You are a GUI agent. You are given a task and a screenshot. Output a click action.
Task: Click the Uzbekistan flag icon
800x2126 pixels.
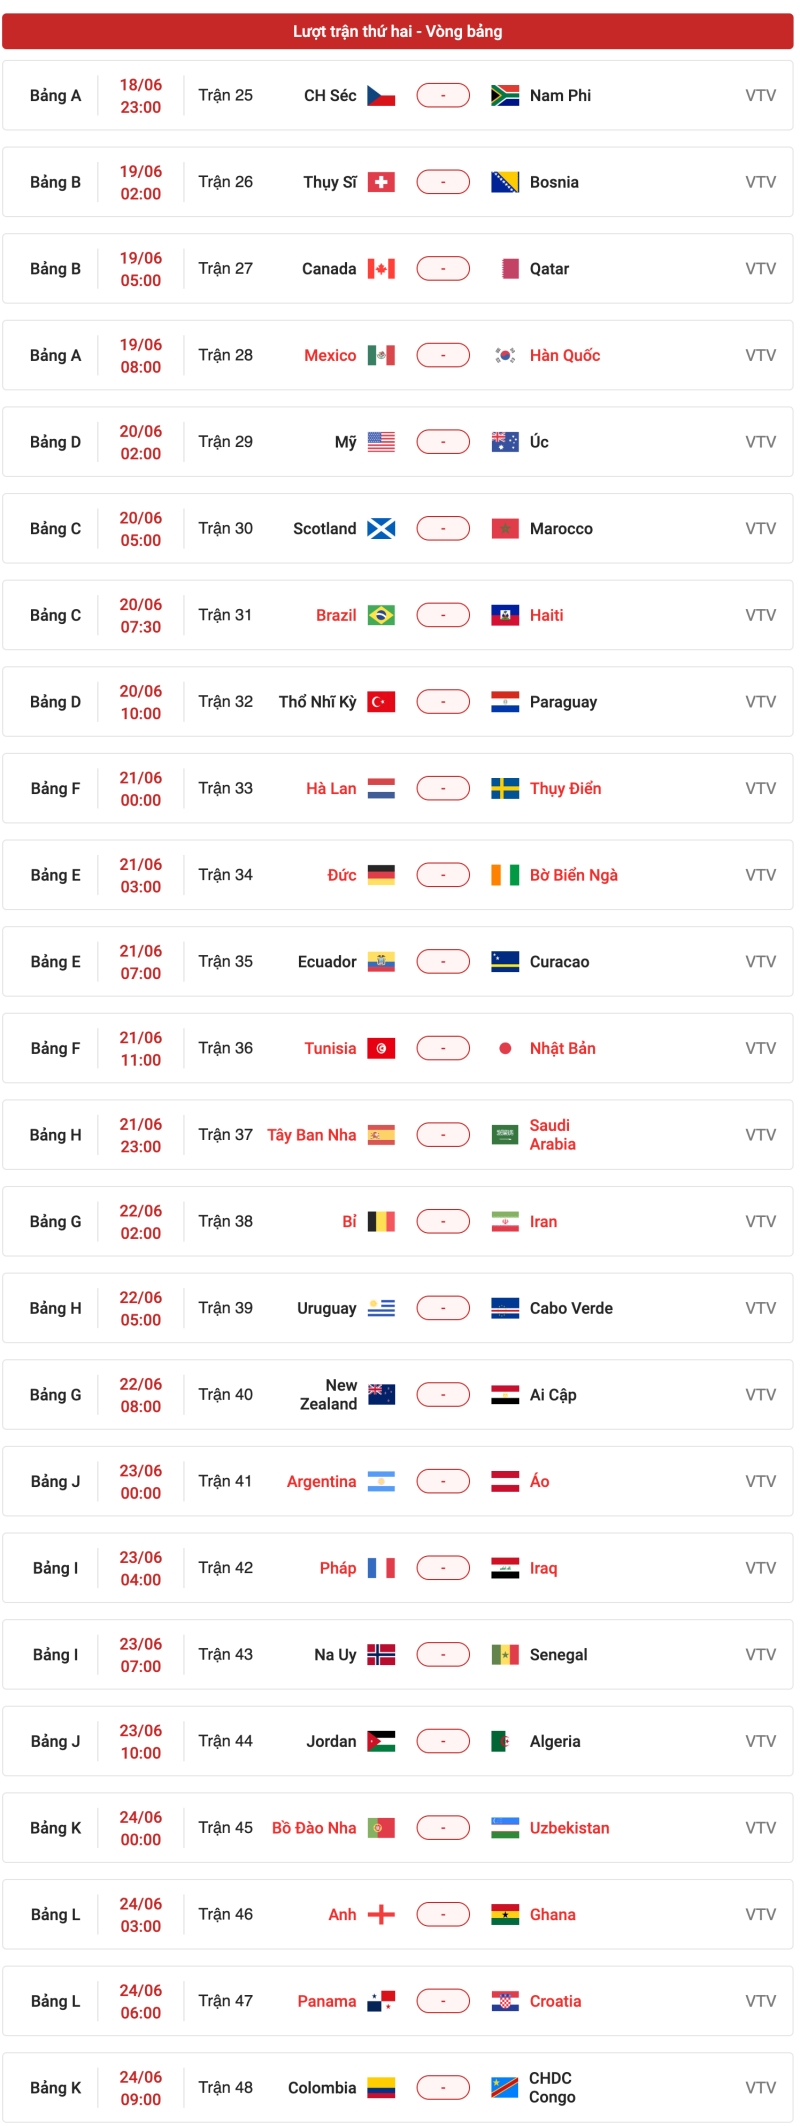505,1828
